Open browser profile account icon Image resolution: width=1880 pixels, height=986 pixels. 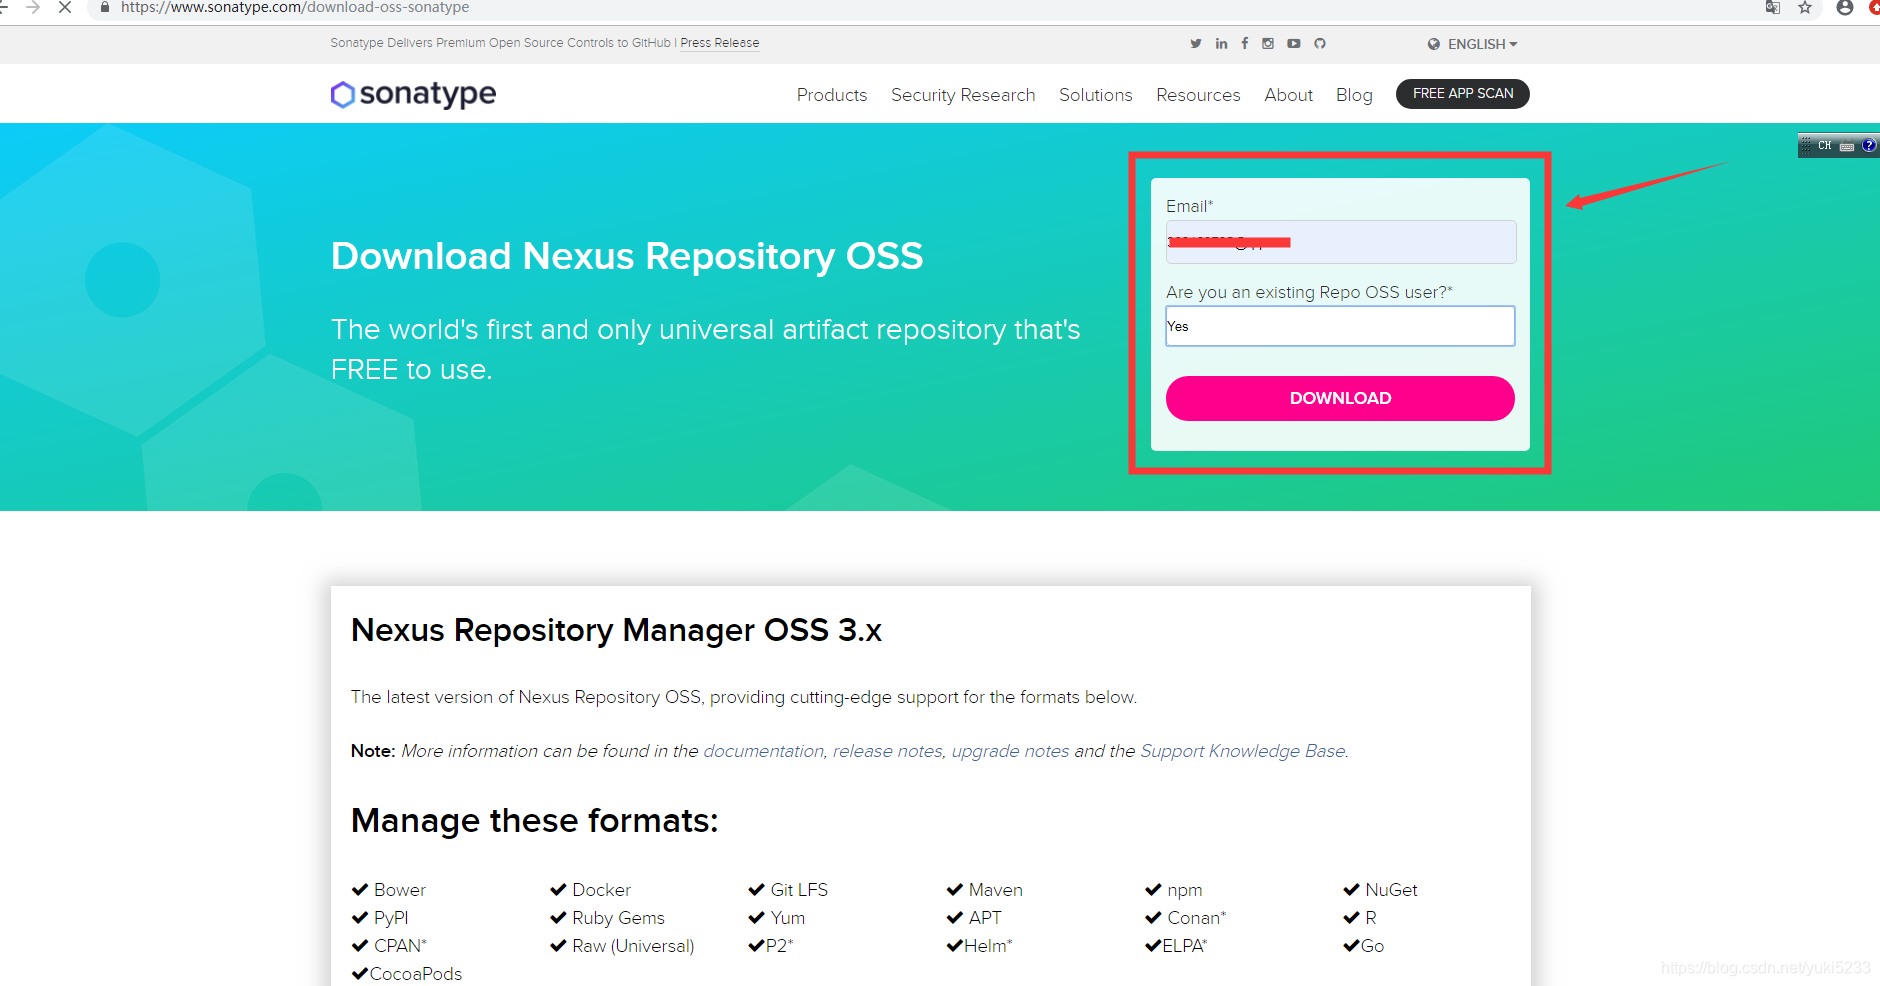pos(1845,7)
